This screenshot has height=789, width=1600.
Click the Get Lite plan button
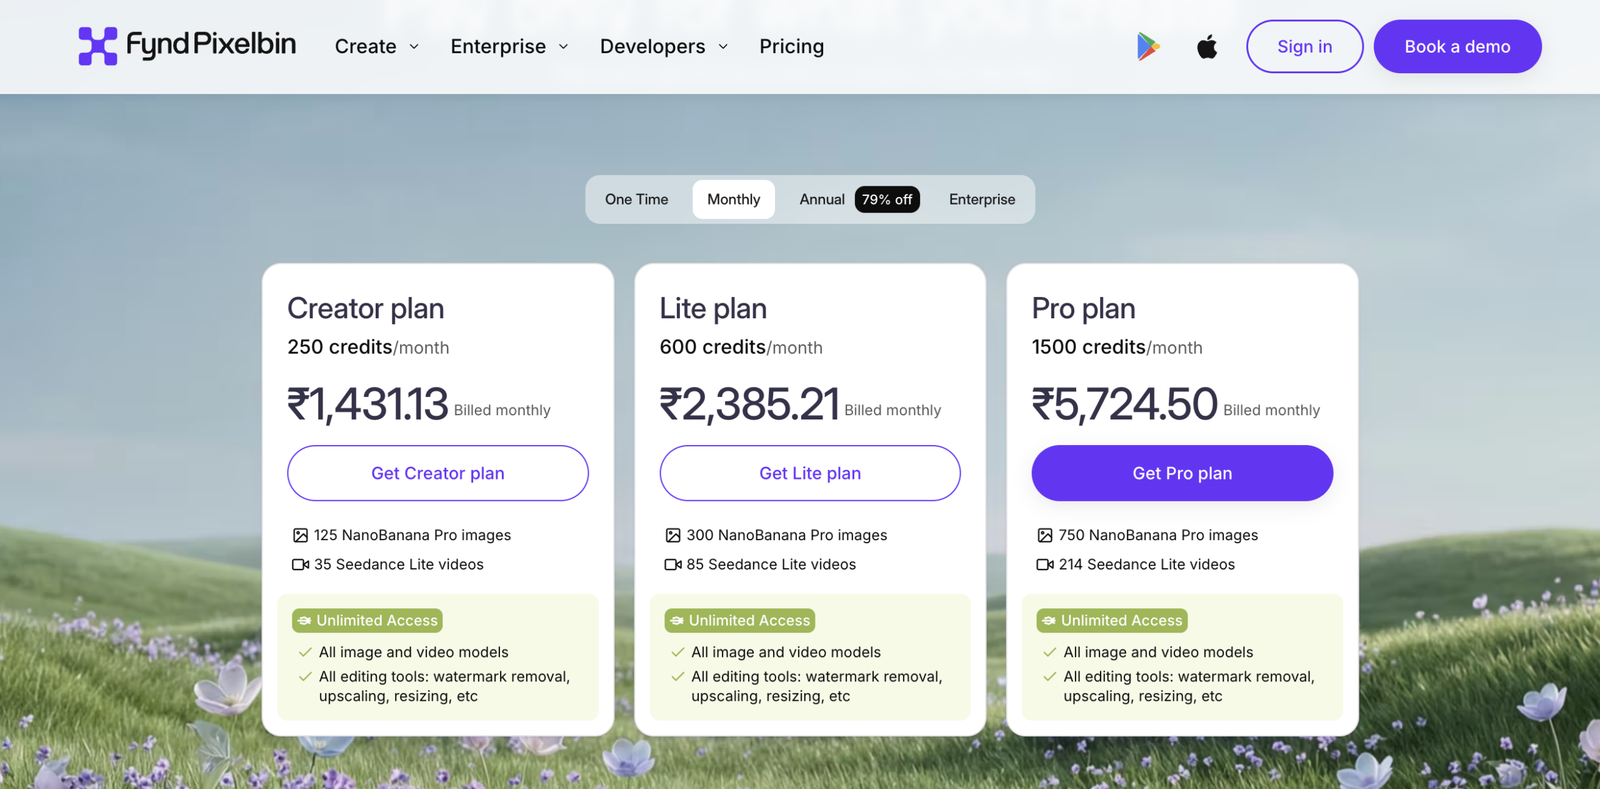click(x=810, y=473)
